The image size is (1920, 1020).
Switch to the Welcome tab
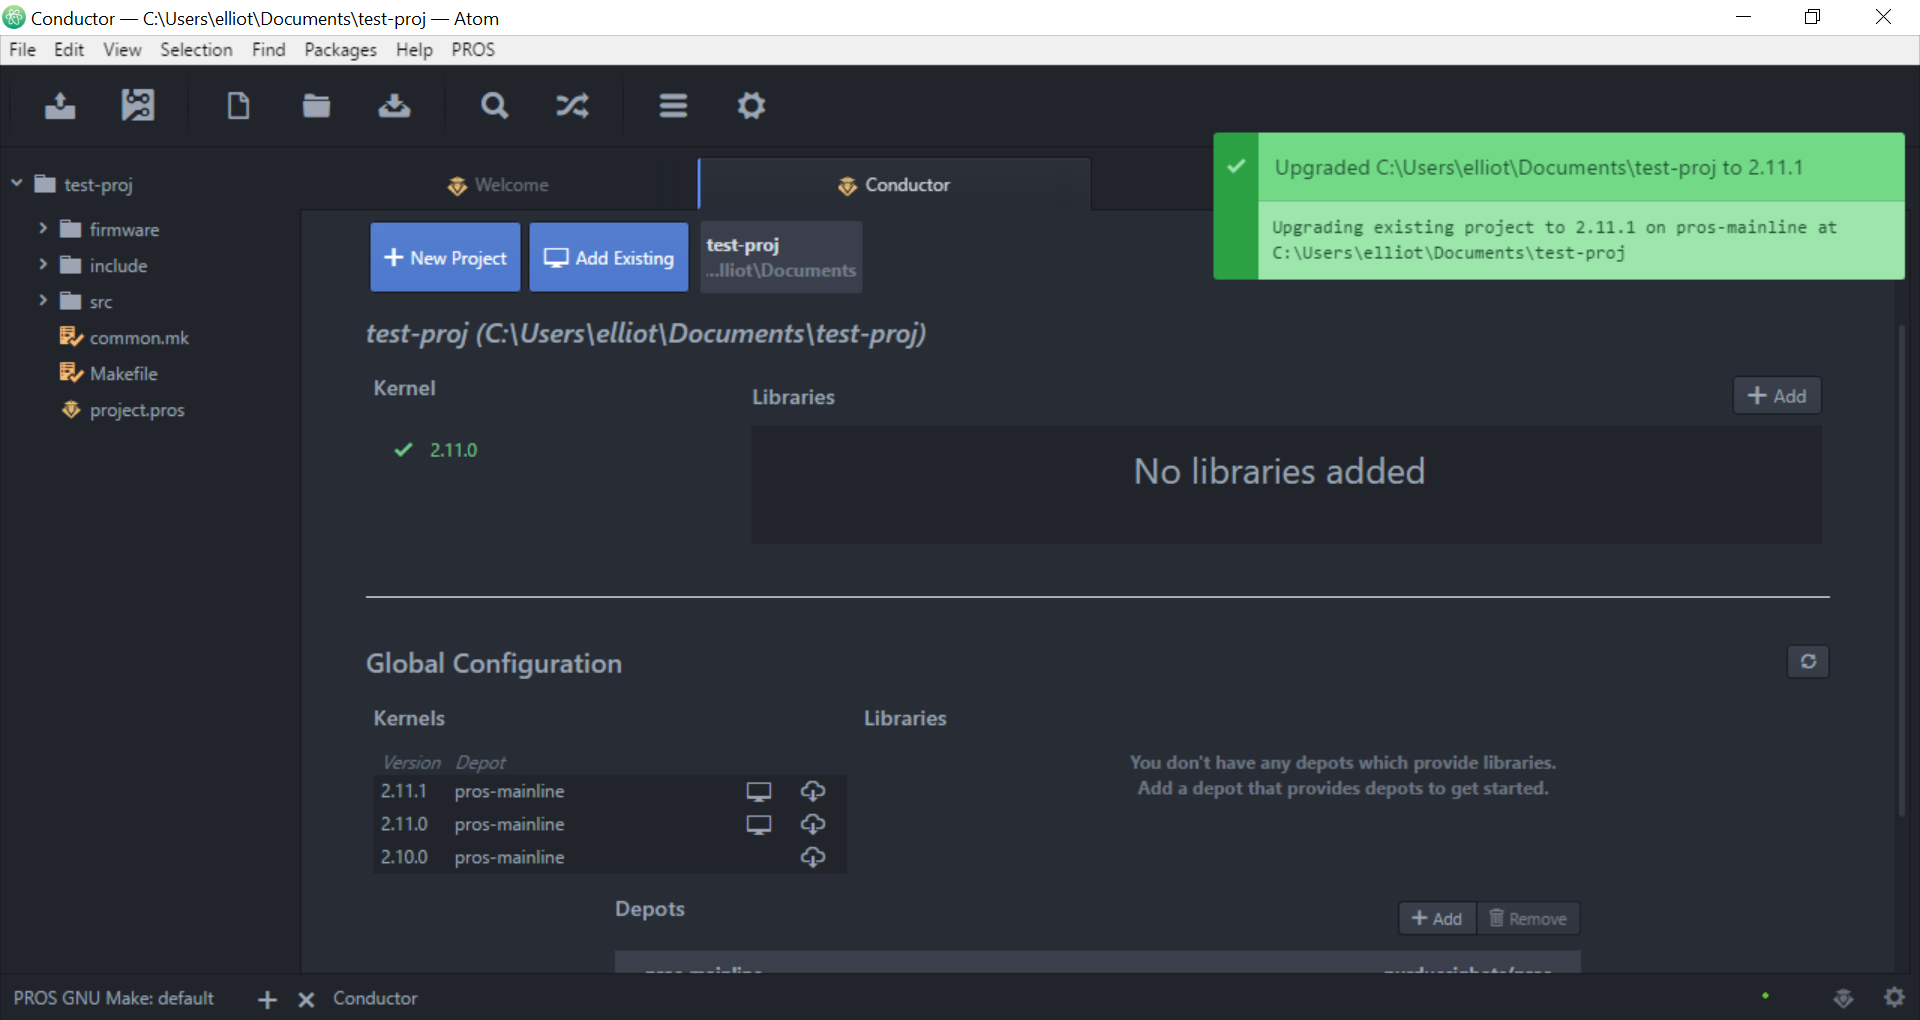click(x=498, y=185)
